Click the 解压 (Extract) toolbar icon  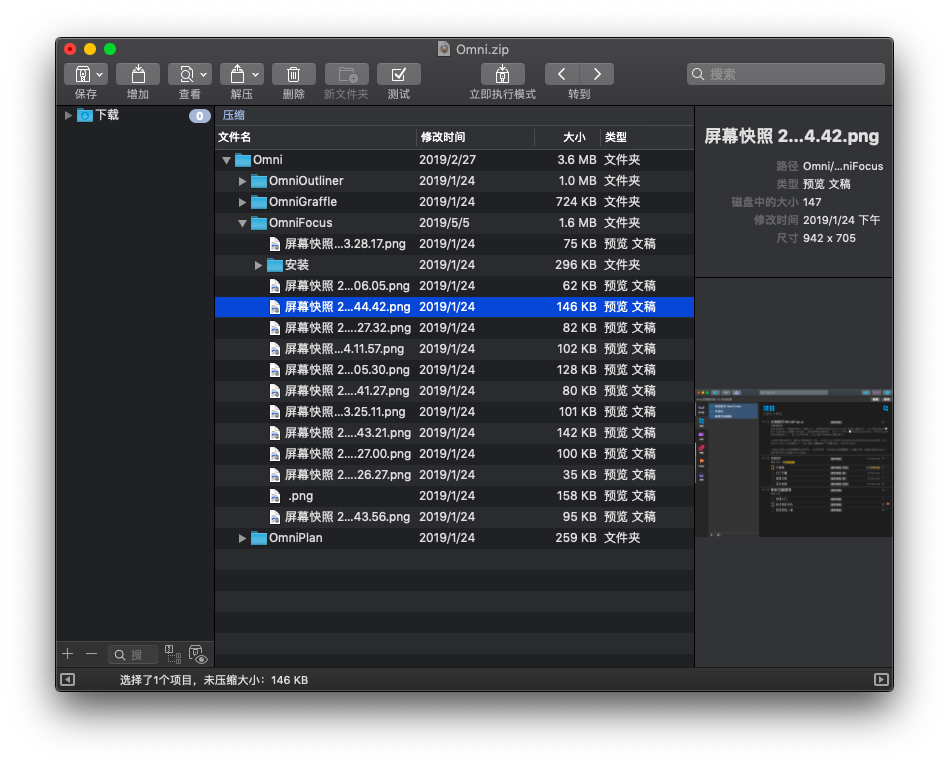(236, 74)
